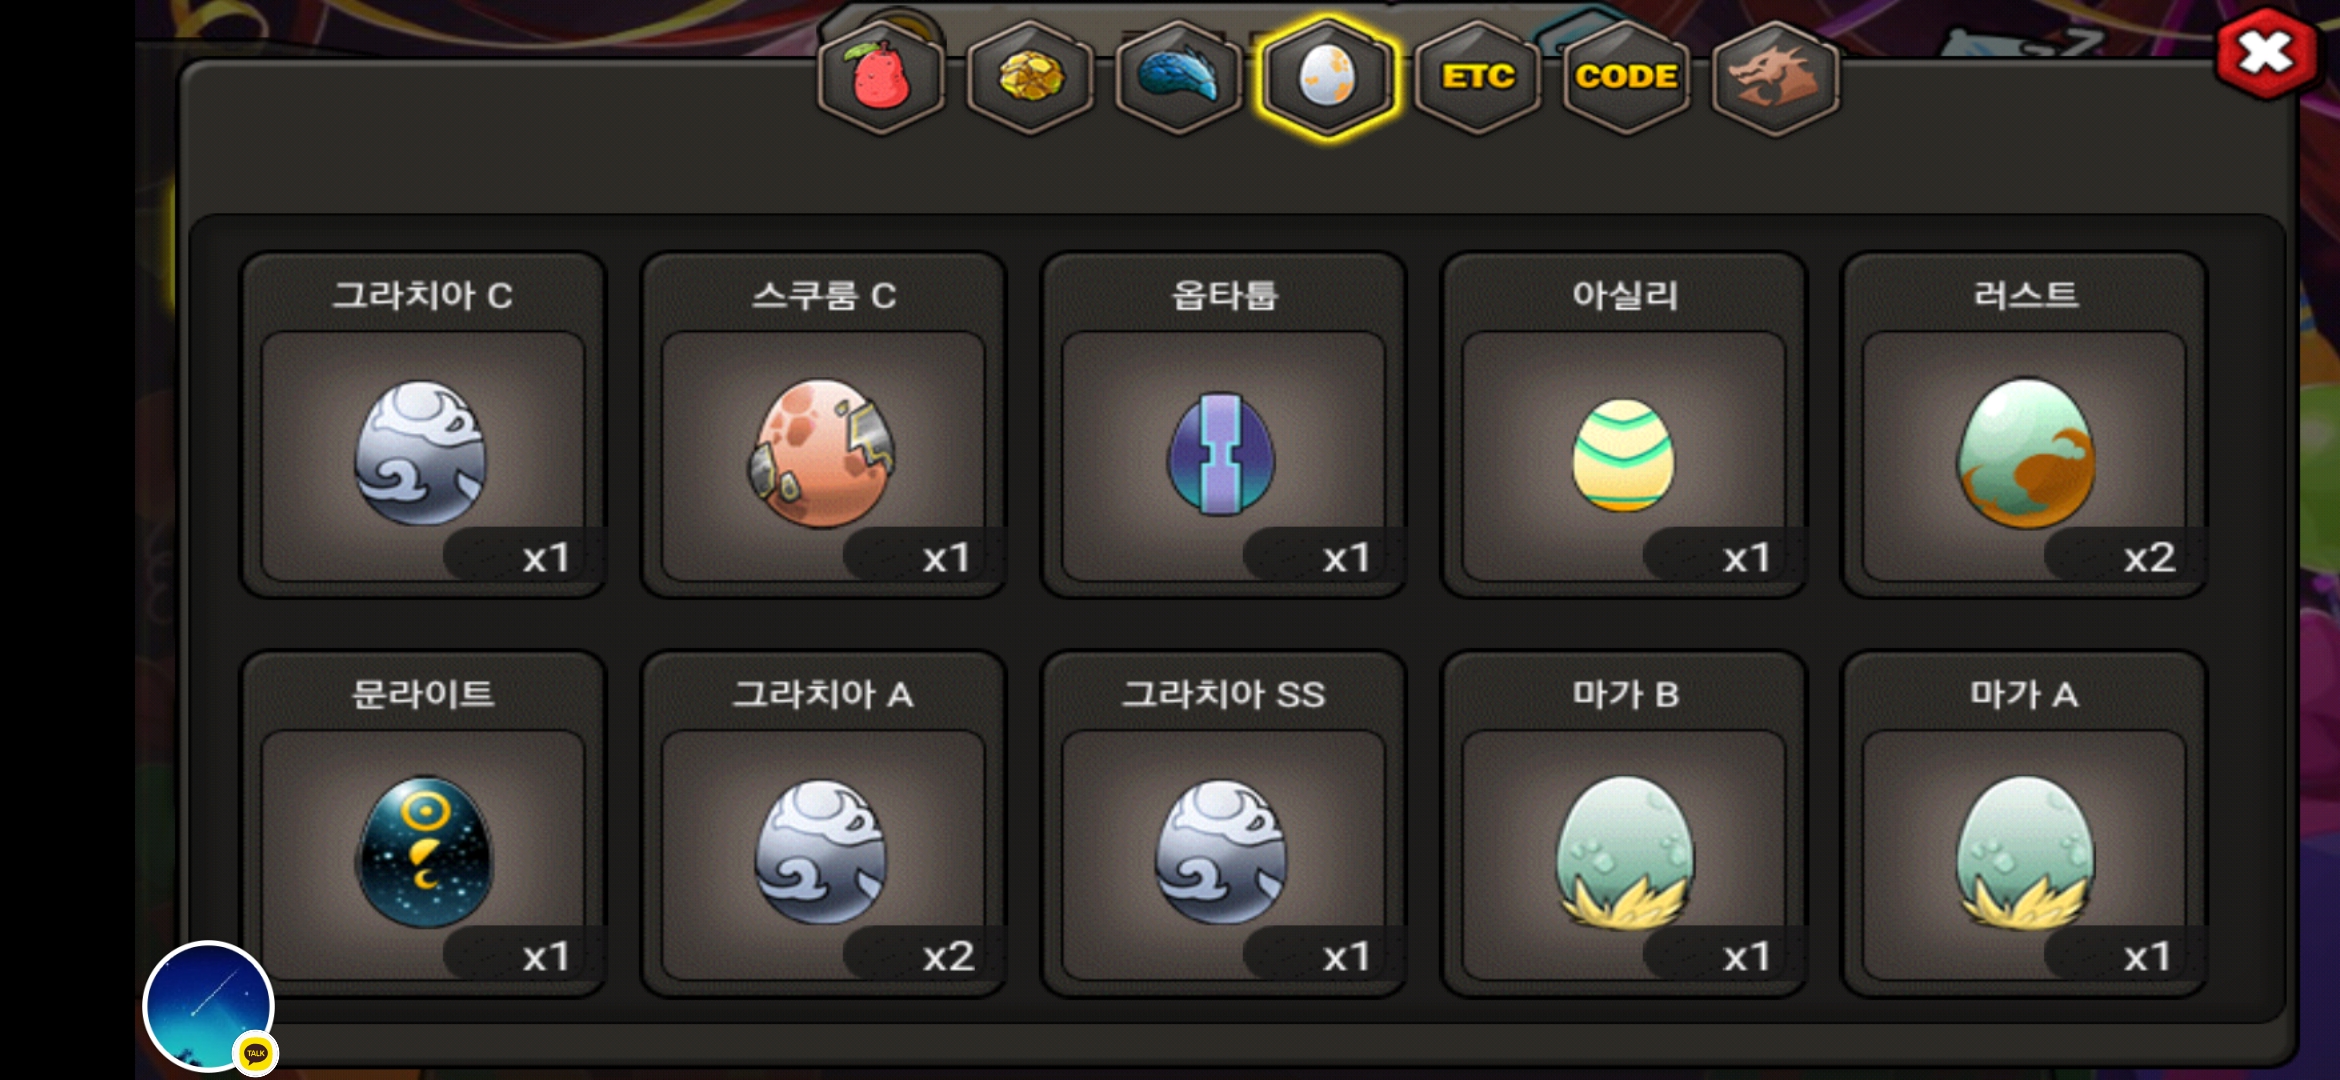Switch to the ETC tab
The image size is (2340, 1080).
(1477, 77)
